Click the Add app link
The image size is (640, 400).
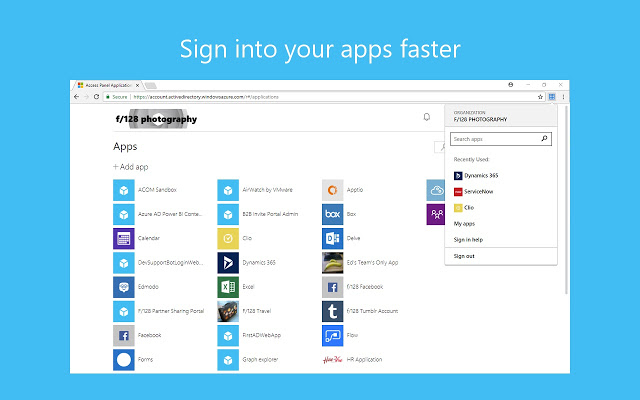(x=131, y=167)
